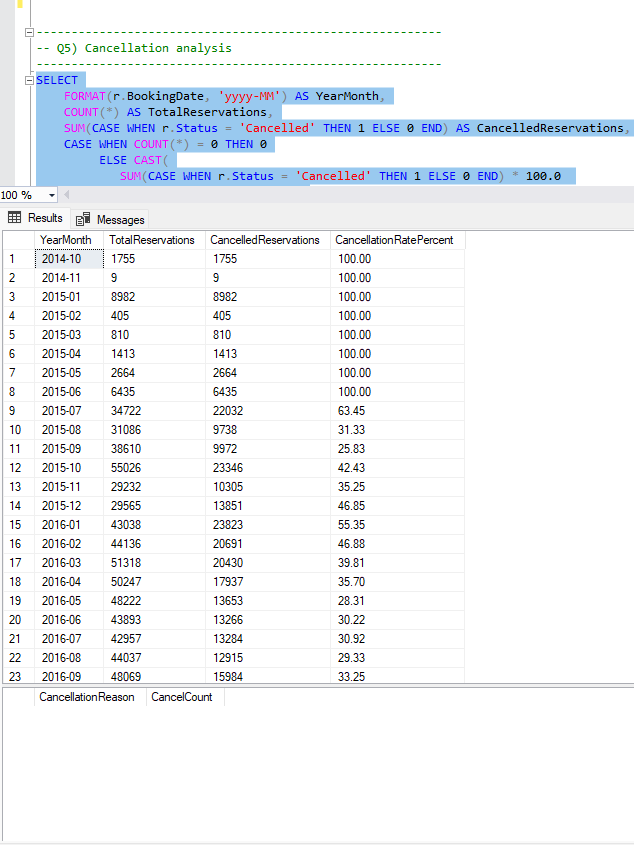
Task: Select the YearMonth column header
Action: click(x=69, y=240)
